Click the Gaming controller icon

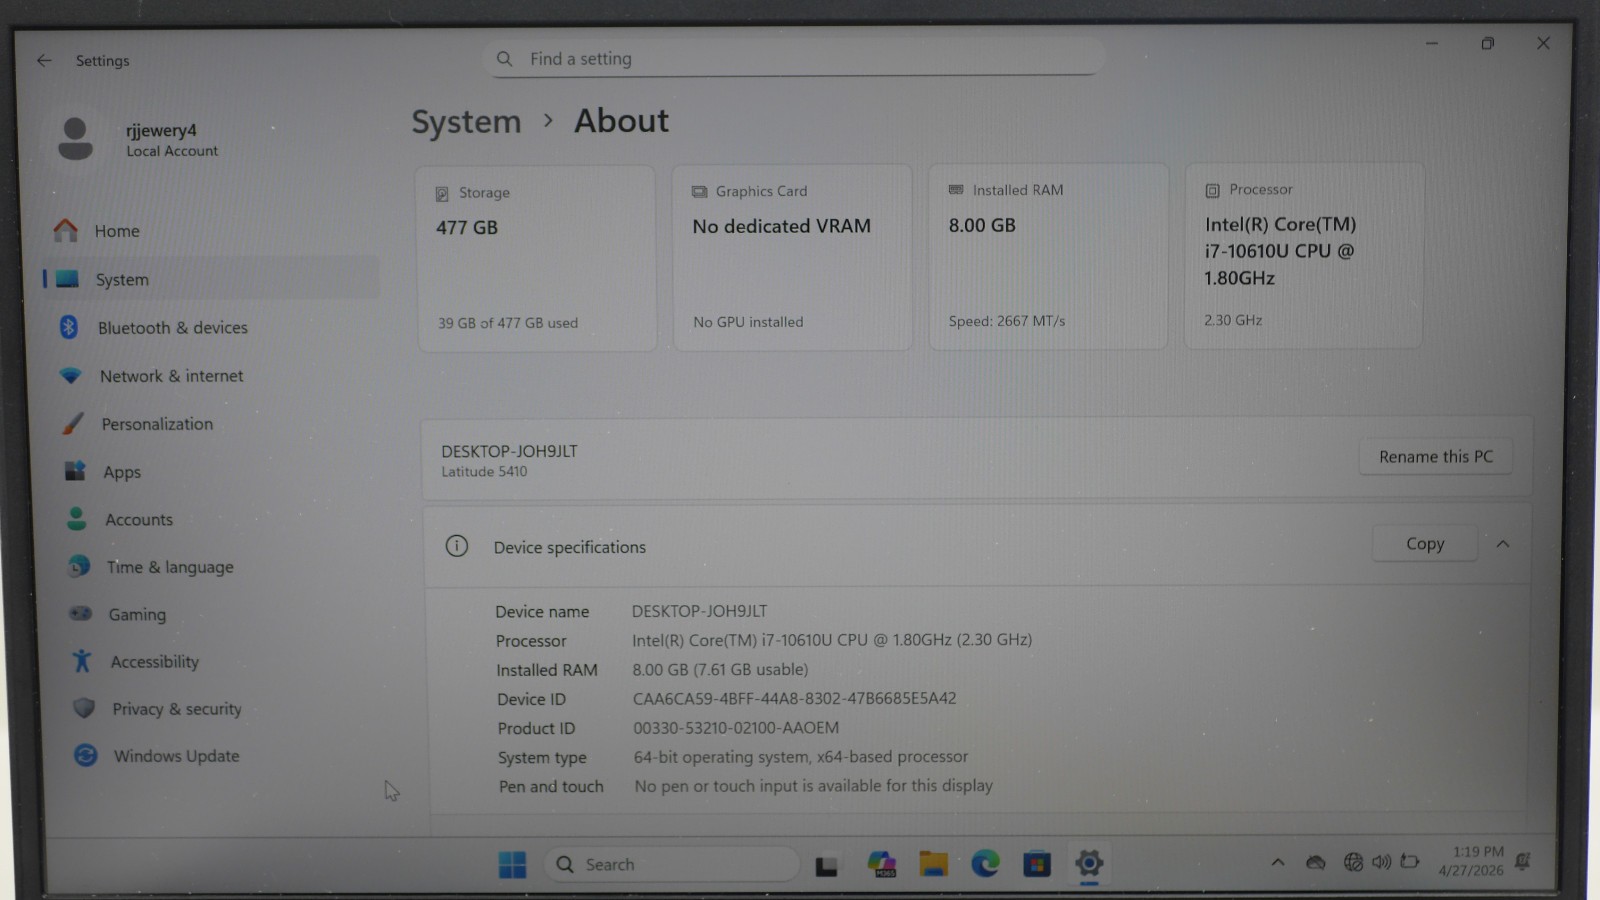81,614
